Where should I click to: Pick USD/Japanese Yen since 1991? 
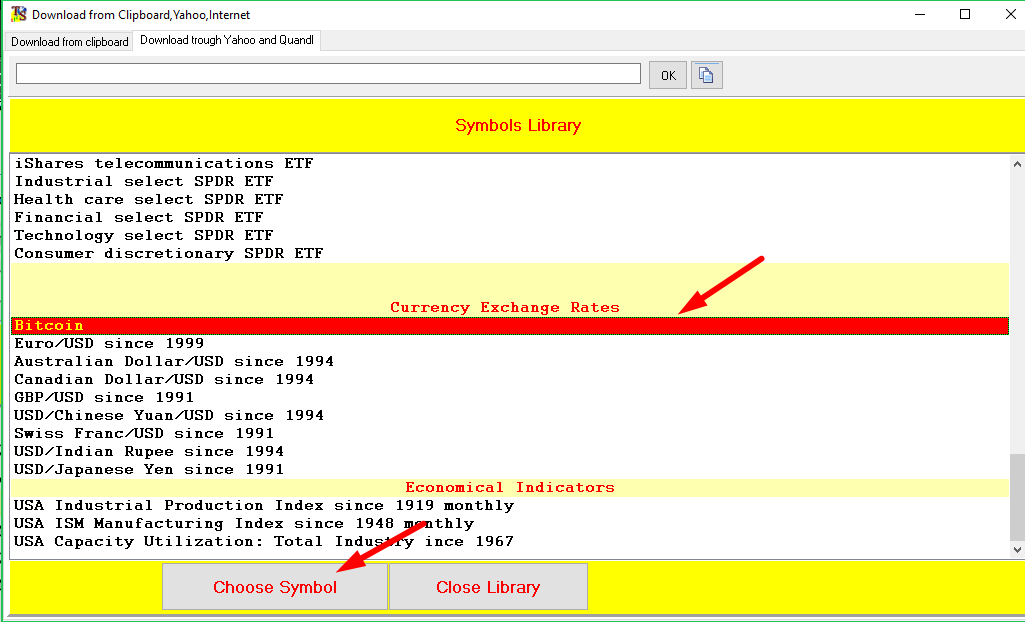[x=149, y=470]
